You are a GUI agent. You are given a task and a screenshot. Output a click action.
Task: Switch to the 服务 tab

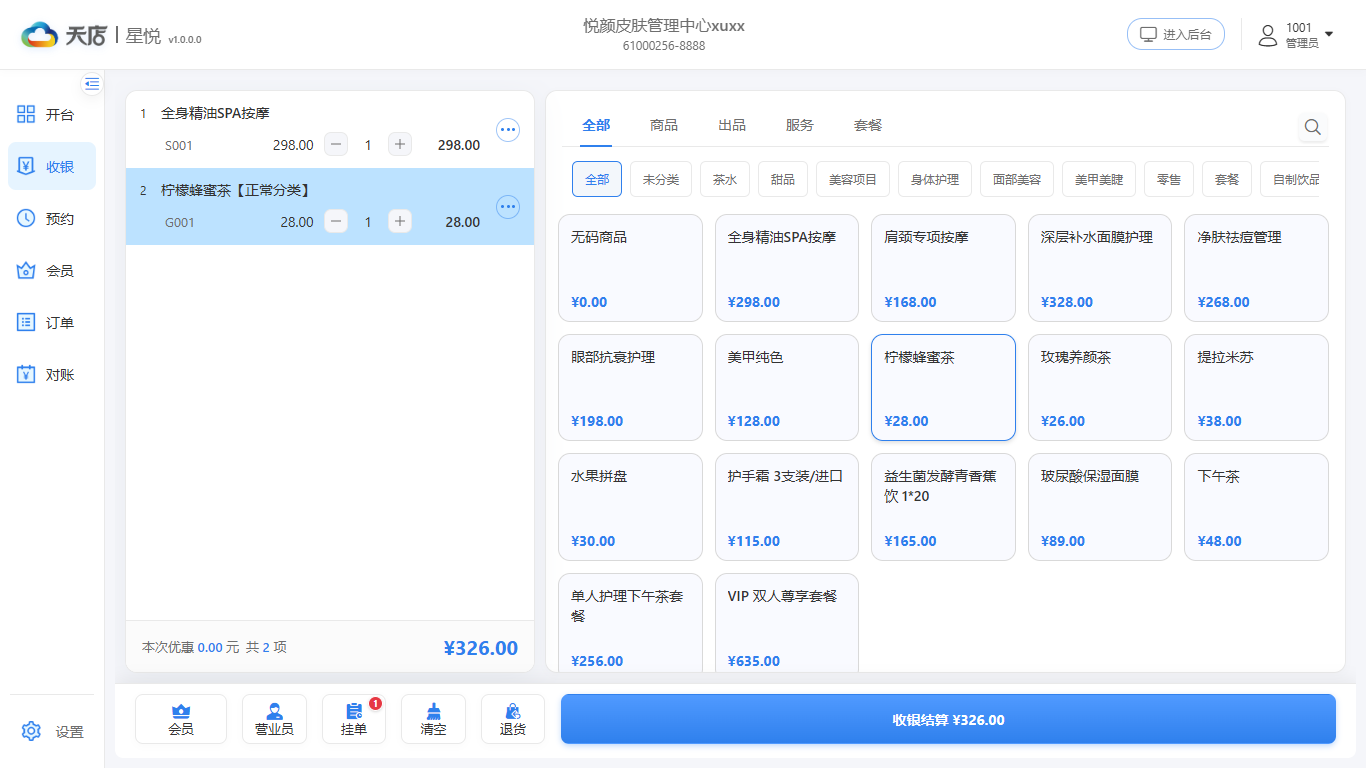point(800,125)
